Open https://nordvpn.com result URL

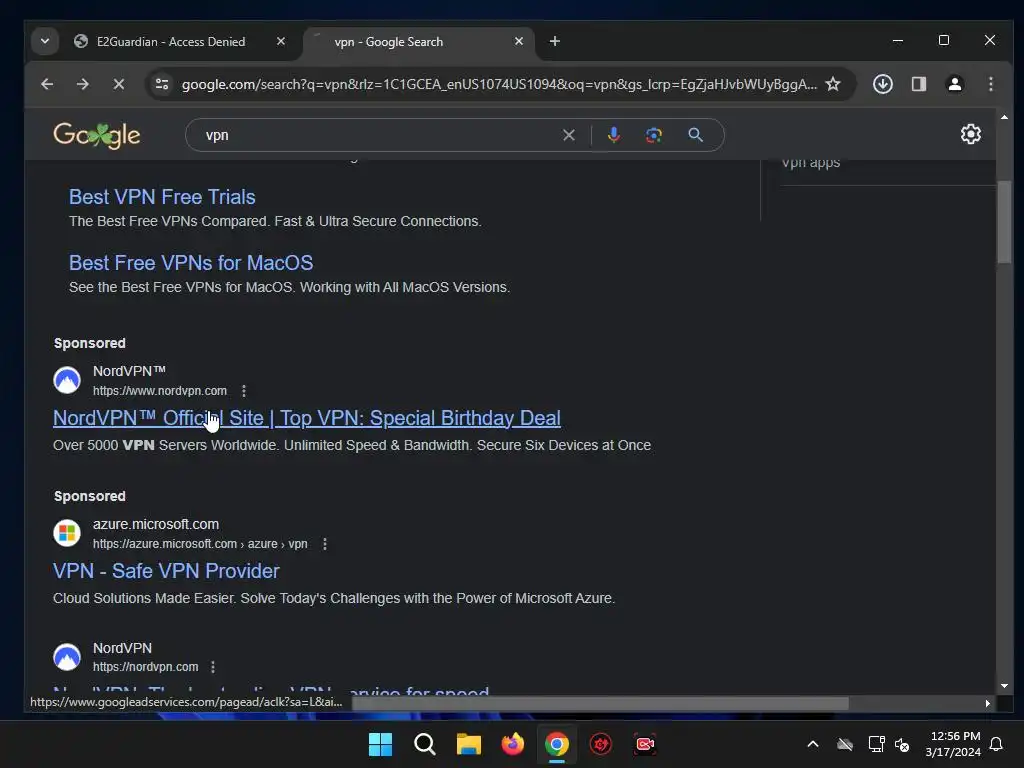point(145,667)
